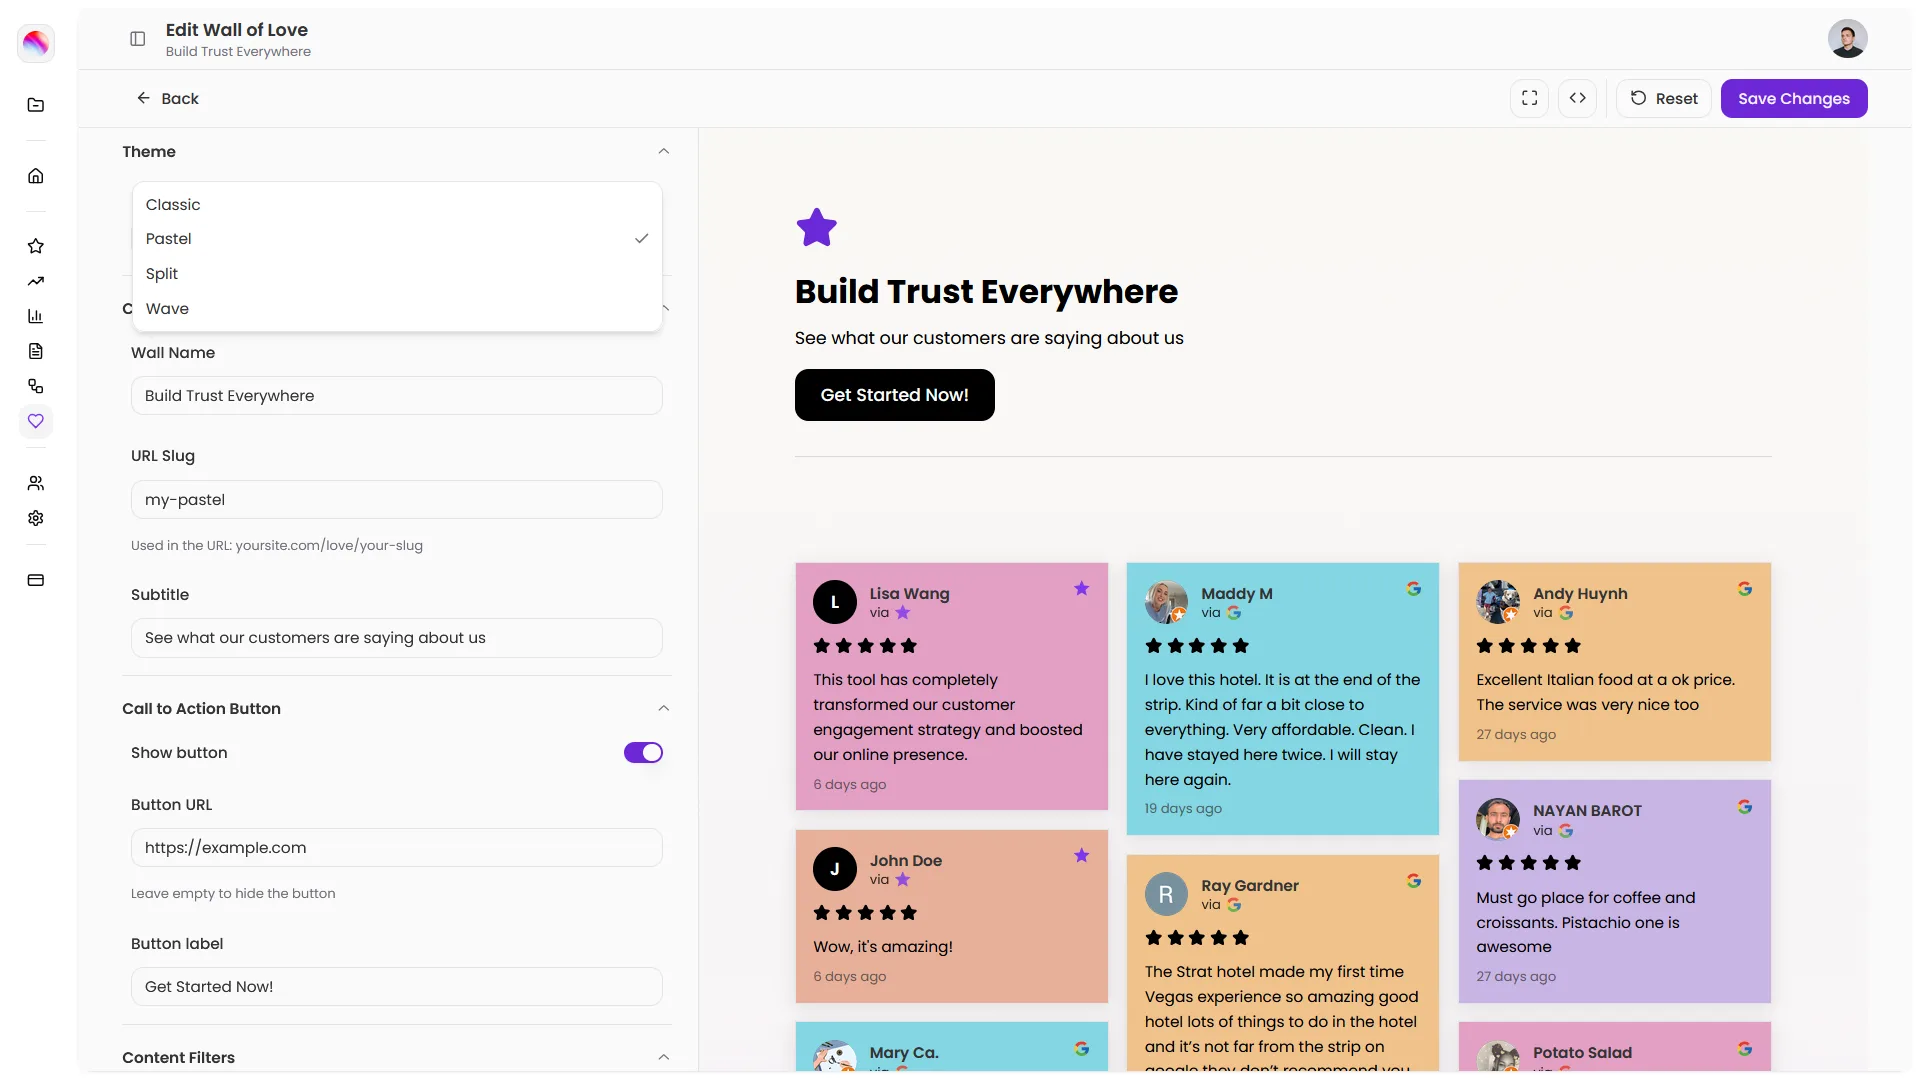The width and height of the screenshot is (1920, 1080).
Task: Toggle the sidebar panel icon
Action: point(138,39)
